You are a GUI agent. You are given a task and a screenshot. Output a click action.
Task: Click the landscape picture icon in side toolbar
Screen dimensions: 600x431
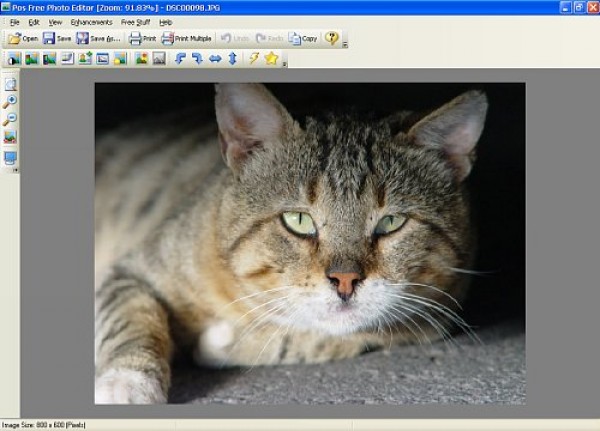[10, 137]
